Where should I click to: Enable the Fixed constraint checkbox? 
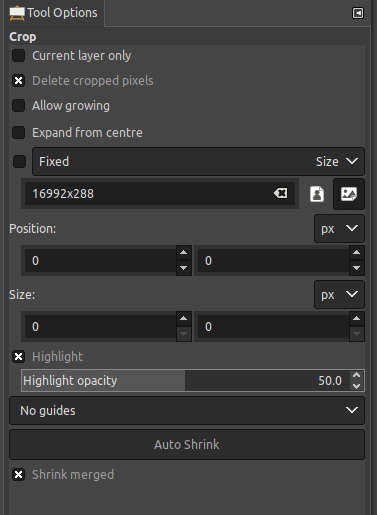pos(19,162)
